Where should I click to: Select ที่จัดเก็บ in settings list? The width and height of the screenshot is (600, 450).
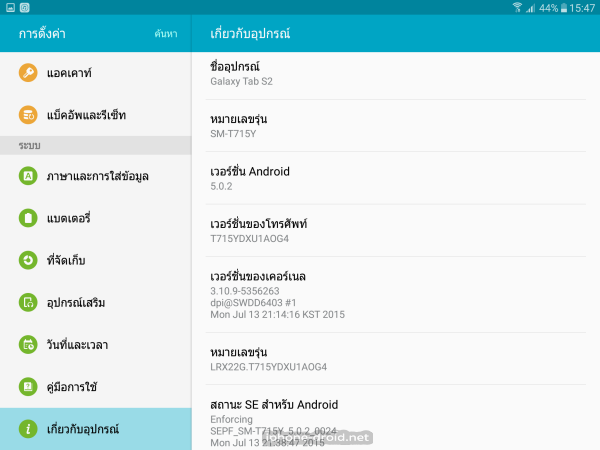96,260
